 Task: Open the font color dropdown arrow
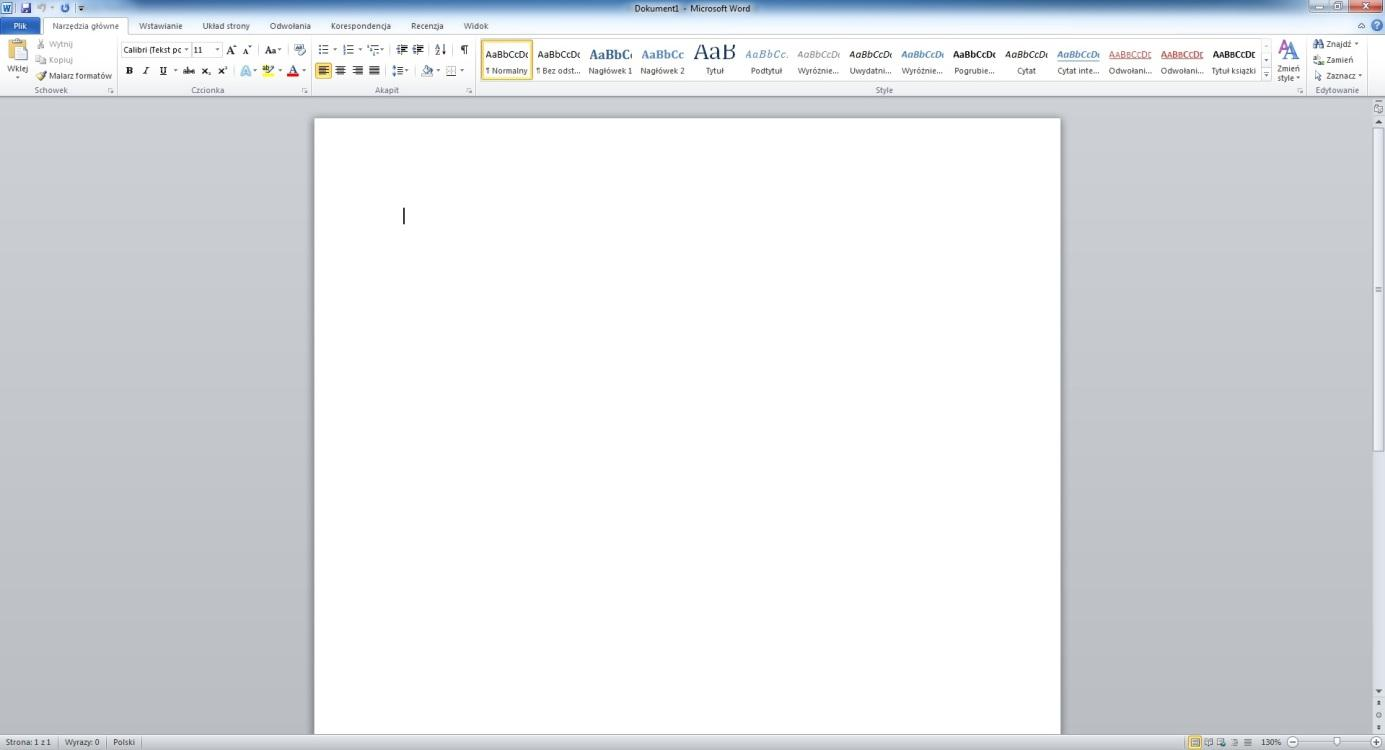coord(304,71)
